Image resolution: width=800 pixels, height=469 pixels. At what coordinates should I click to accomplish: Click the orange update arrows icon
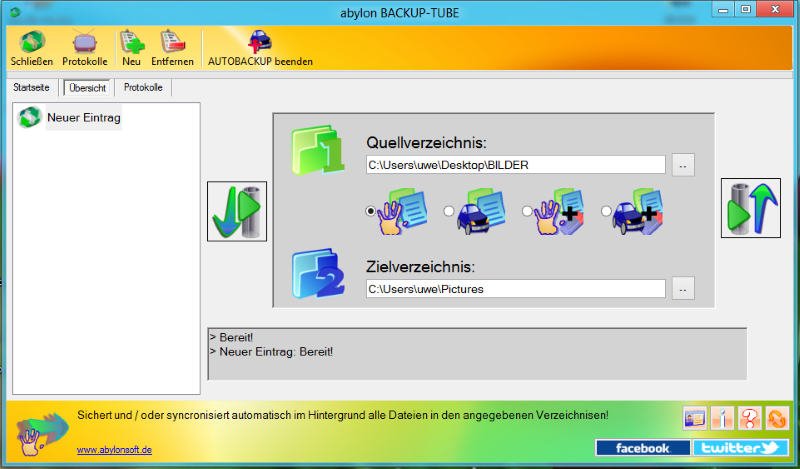pos(777,418)
